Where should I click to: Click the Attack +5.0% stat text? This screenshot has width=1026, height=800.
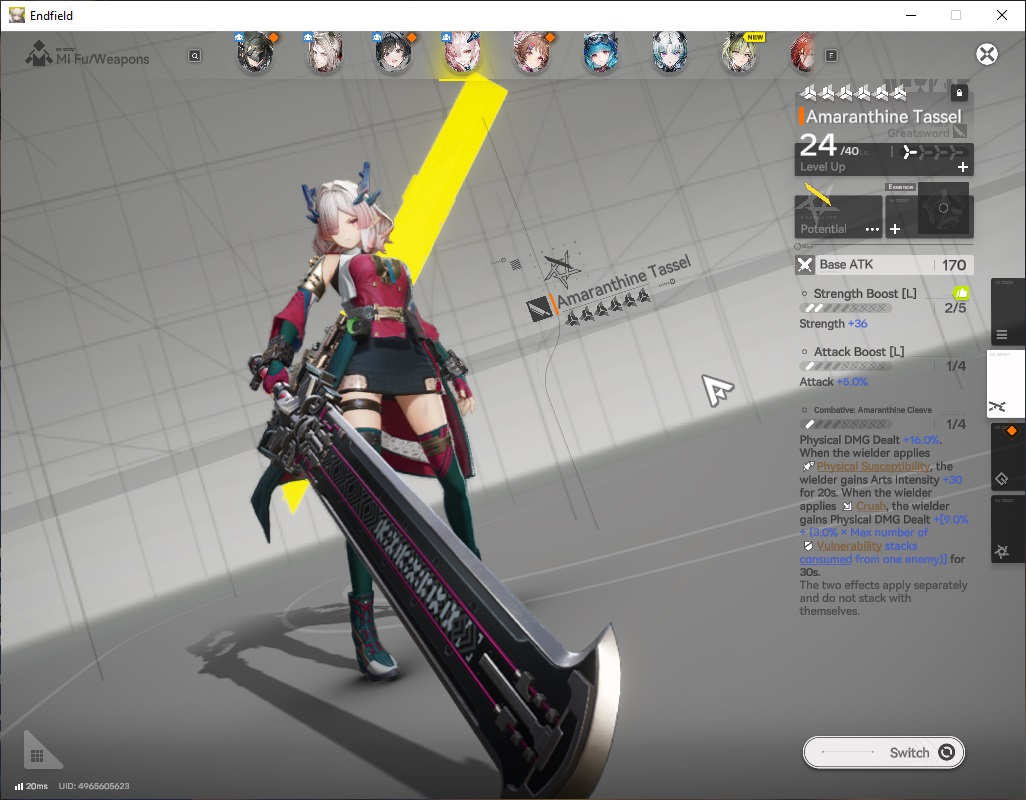tap(833, 382)
